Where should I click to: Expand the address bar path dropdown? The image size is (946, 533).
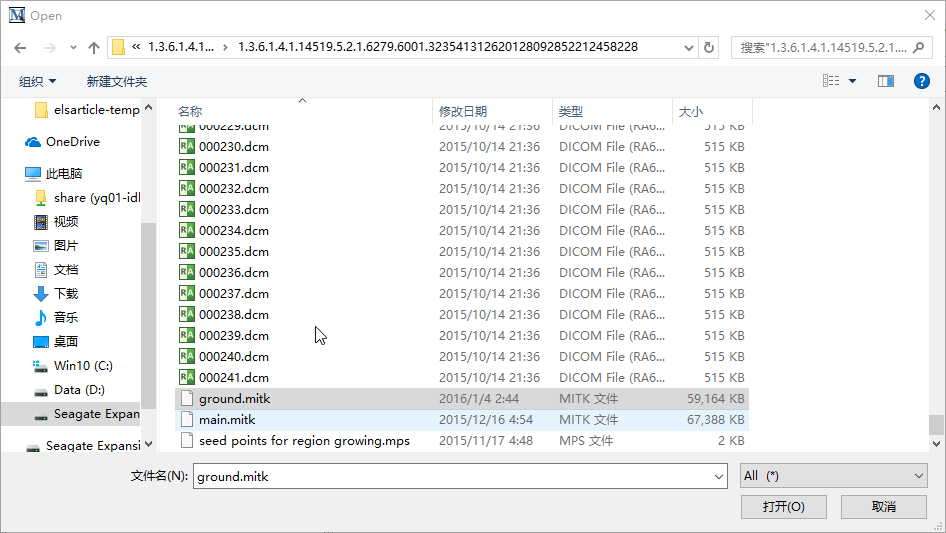point(688,47)
